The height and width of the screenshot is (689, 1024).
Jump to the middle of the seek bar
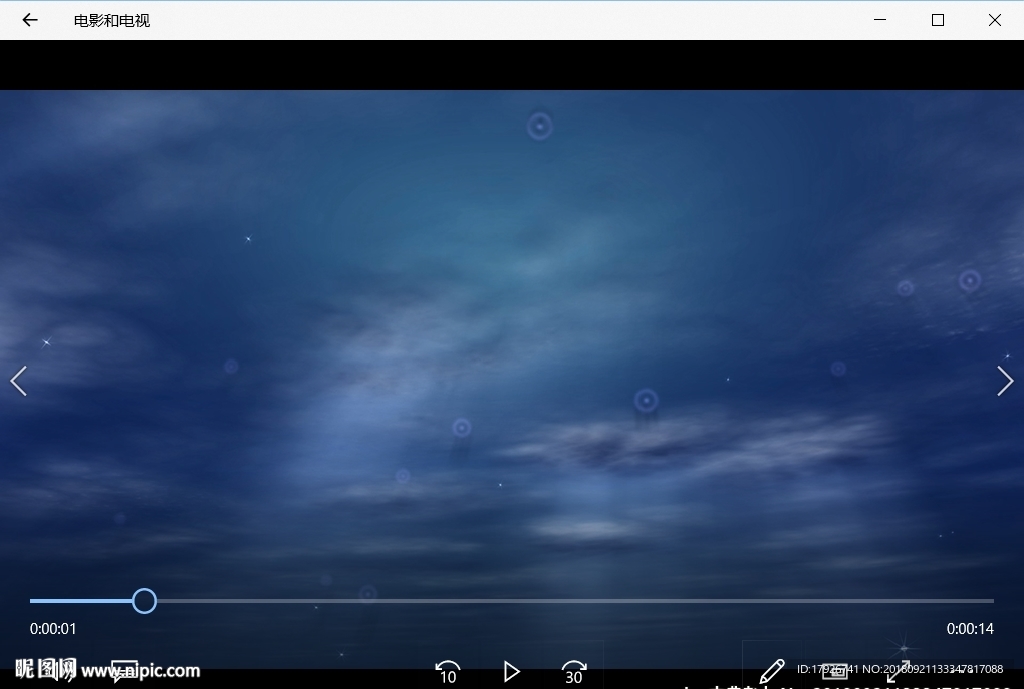(512, 601)
